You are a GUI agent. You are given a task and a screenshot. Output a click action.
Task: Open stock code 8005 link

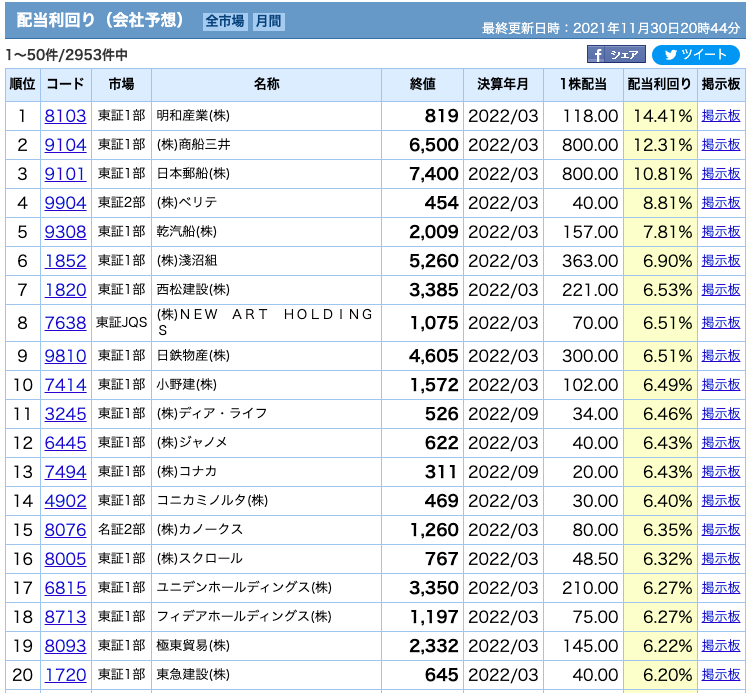click(65, 559)
